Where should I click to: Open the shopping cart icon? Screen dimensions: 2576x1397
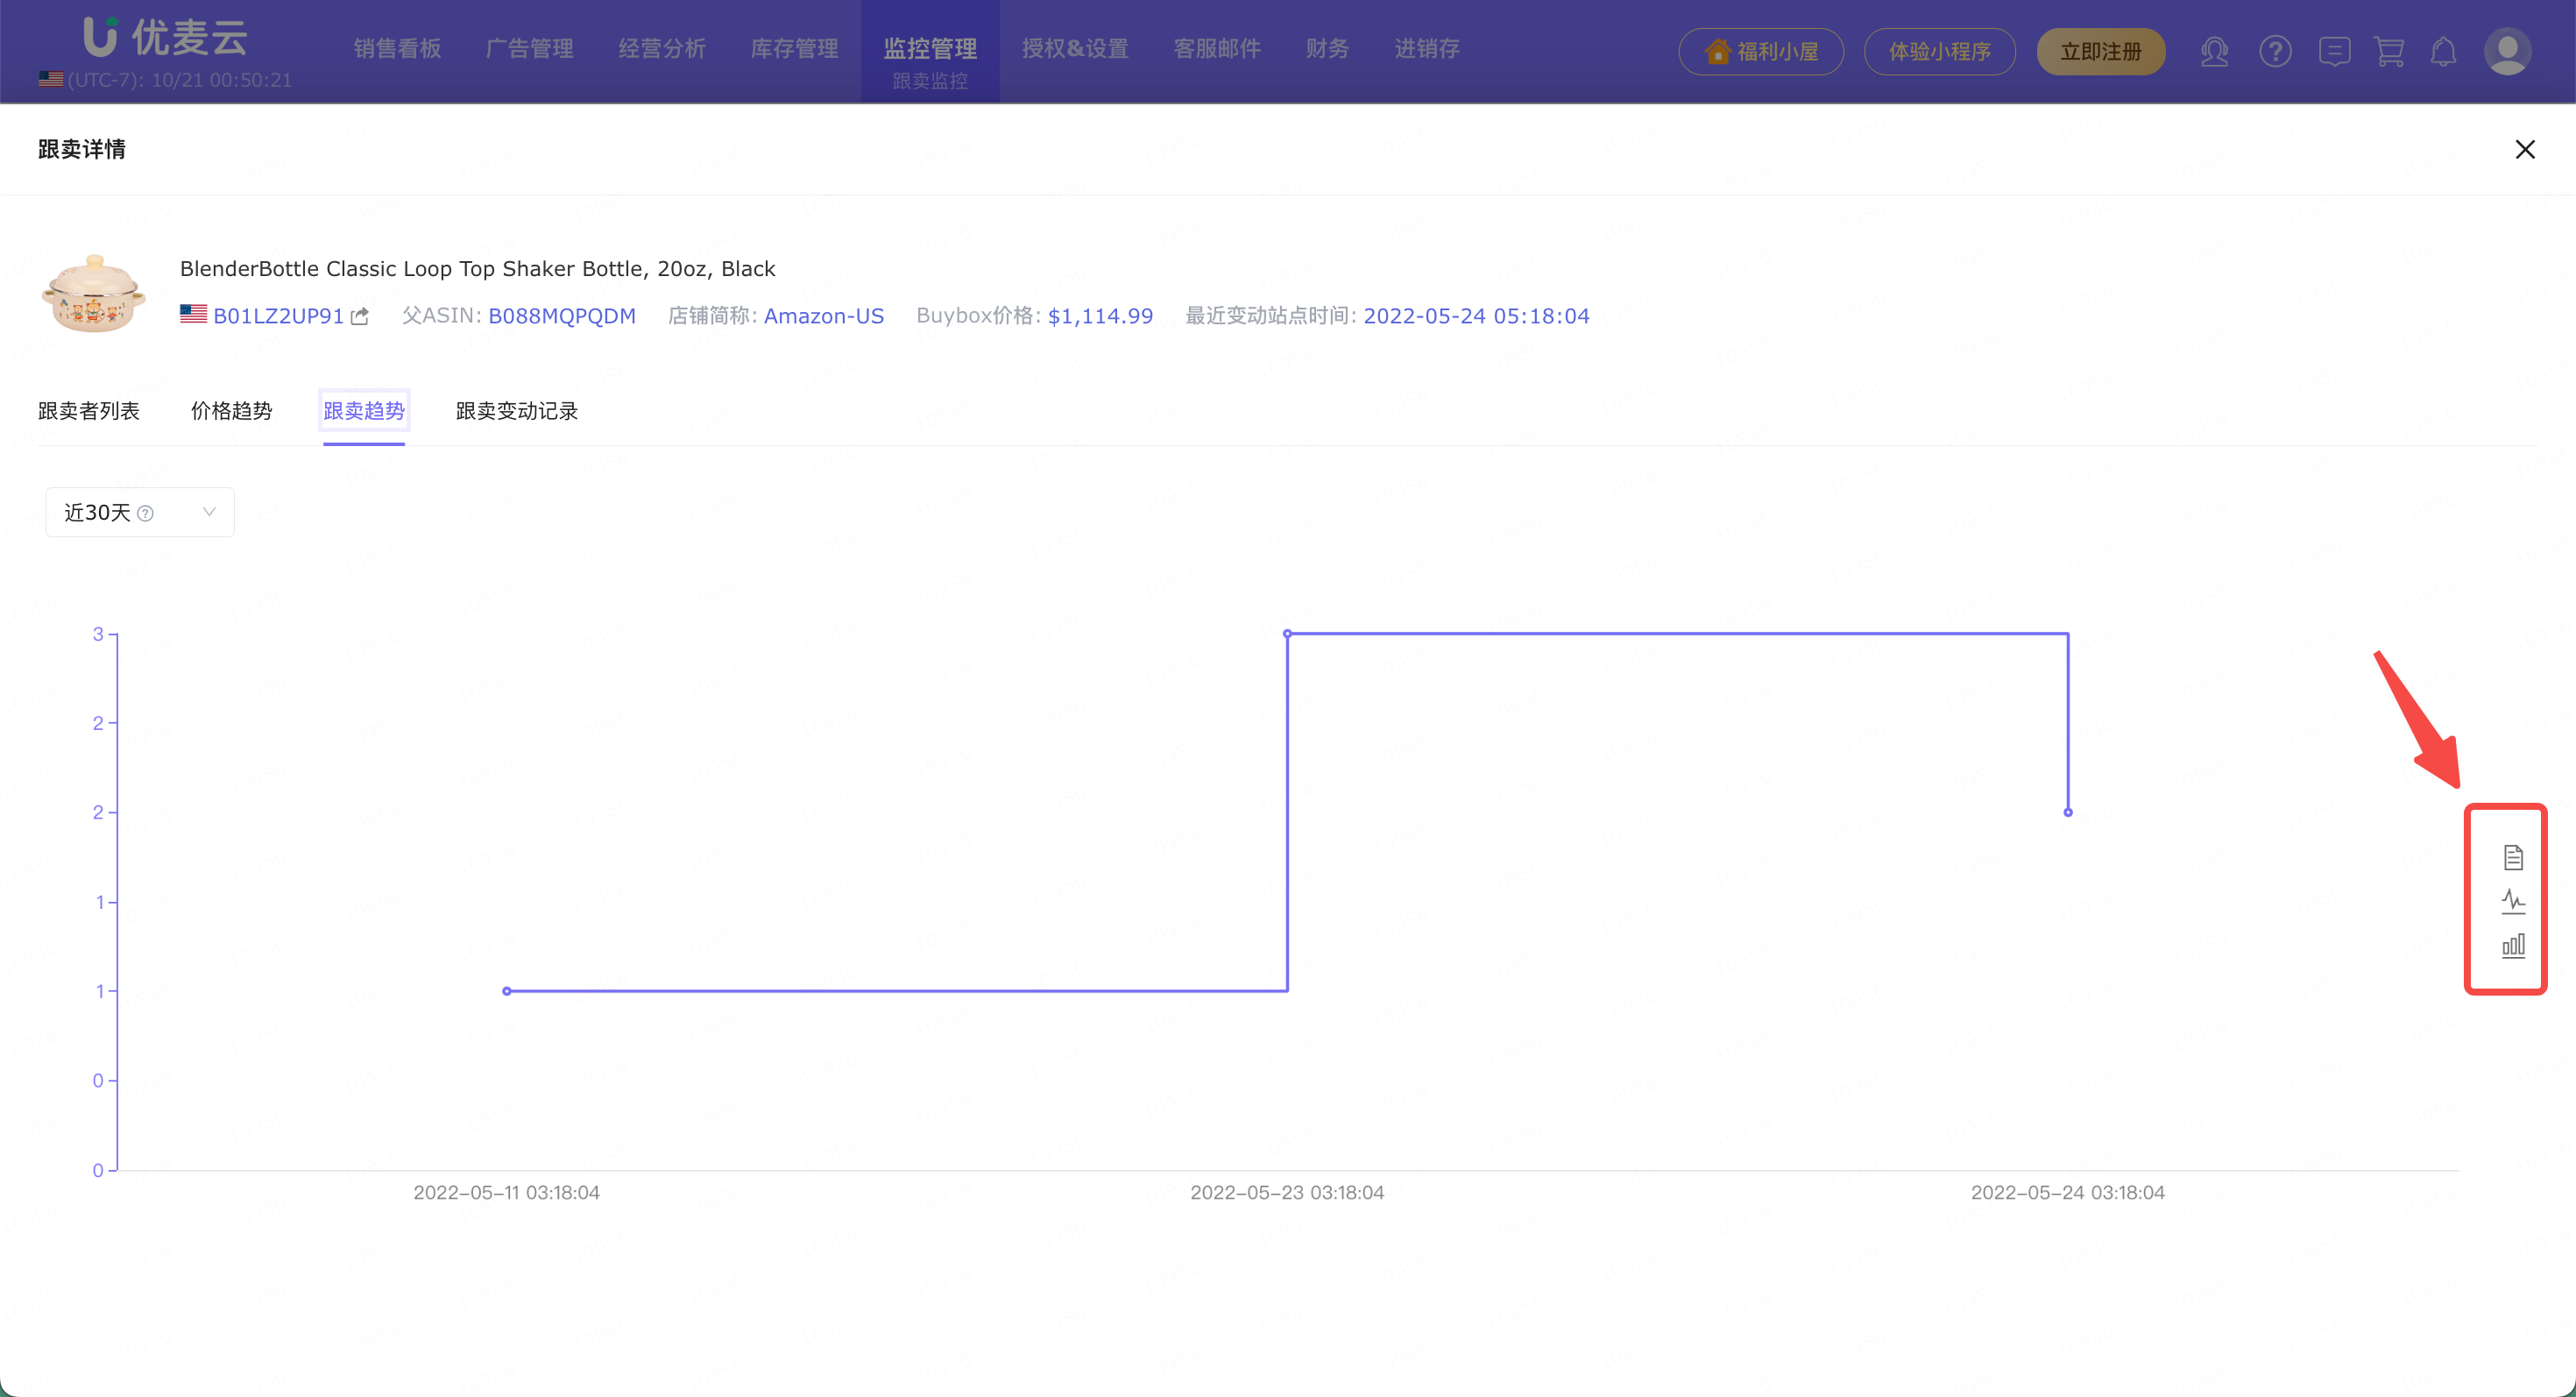(2388, 51)
